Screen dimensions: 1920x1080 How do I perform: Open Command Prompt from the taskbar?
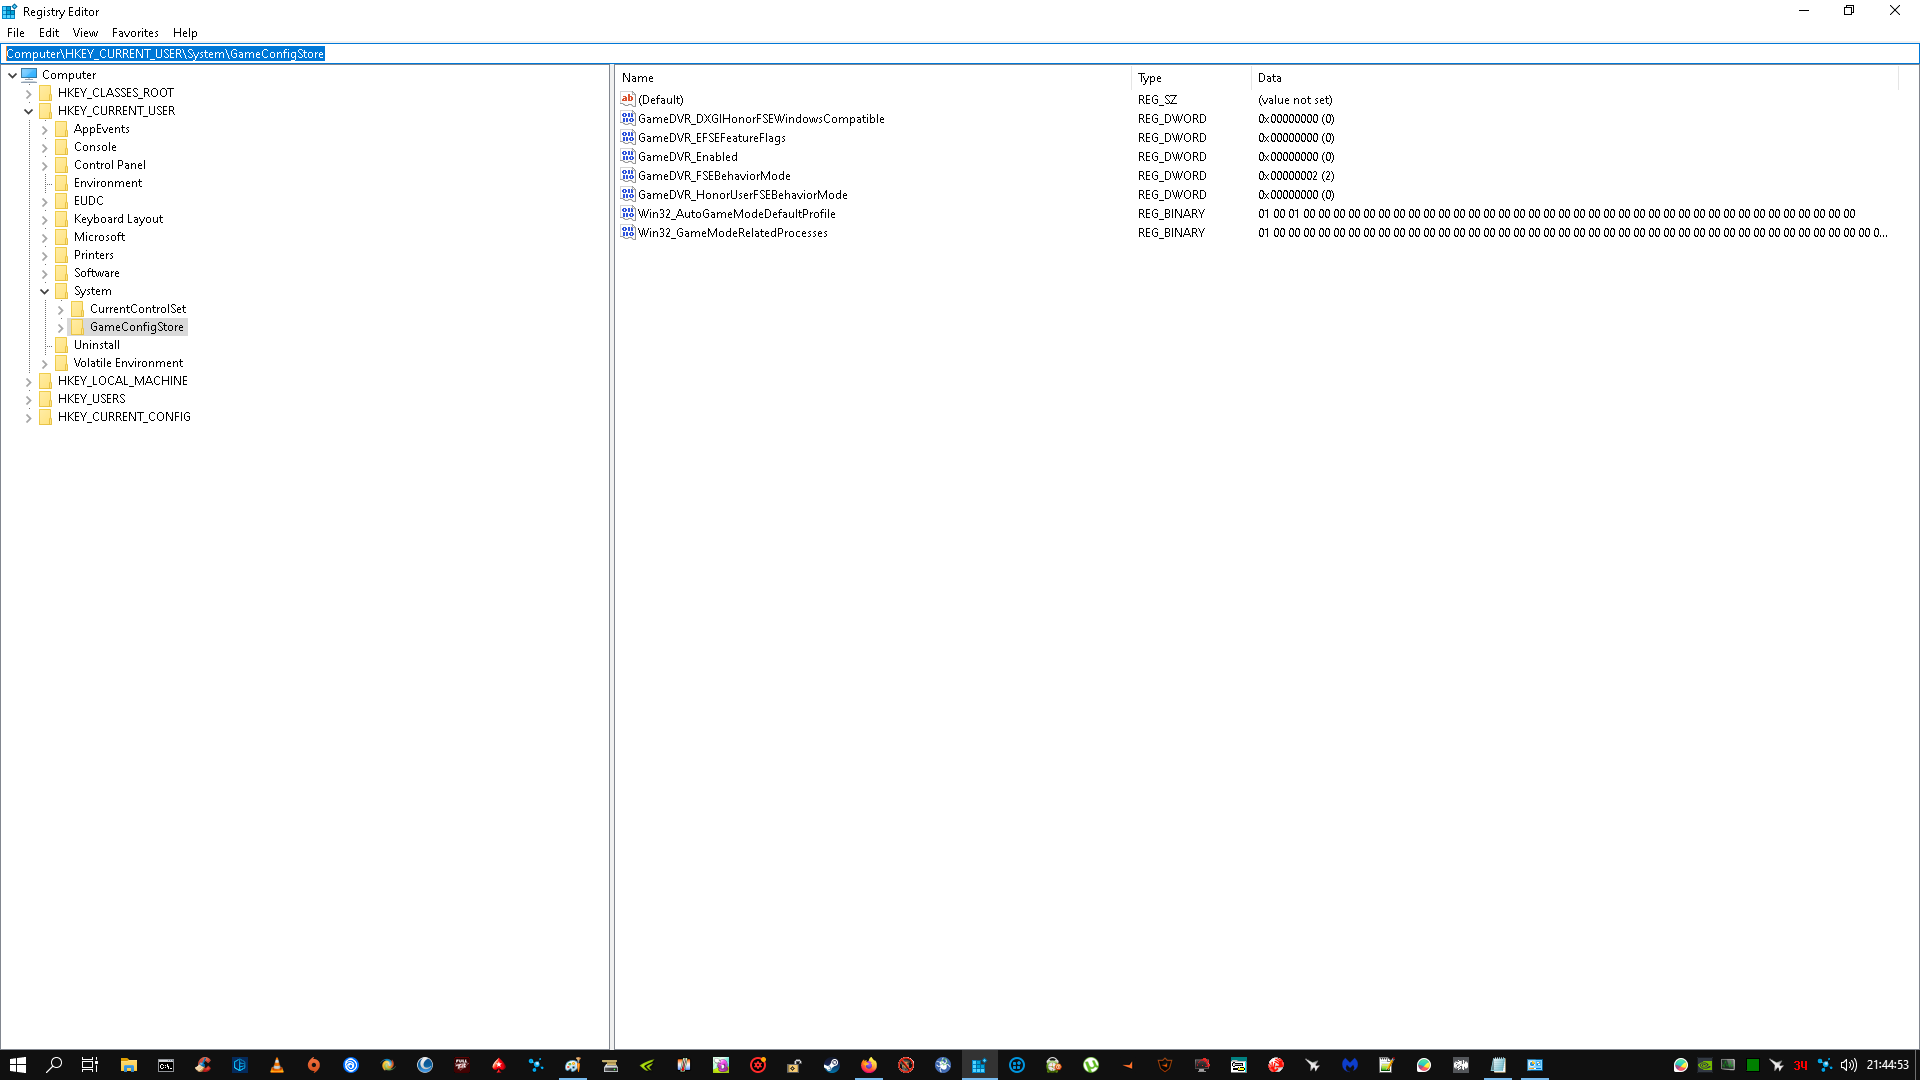click(166, 1065)
